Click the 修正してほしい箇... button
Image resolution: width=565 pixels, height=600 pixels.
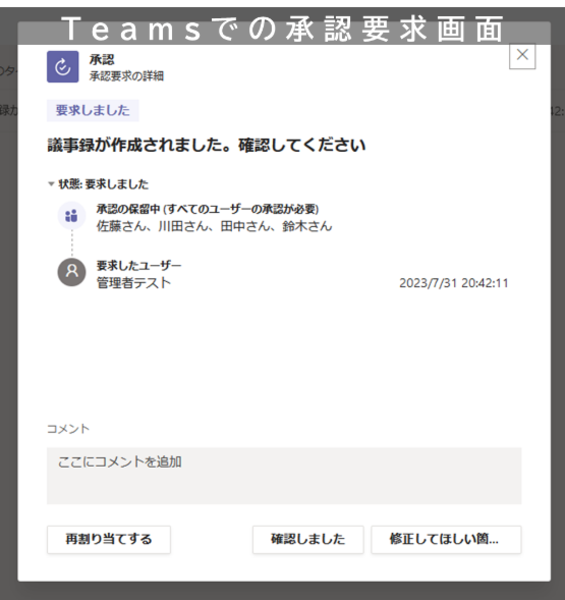(446, 540)
